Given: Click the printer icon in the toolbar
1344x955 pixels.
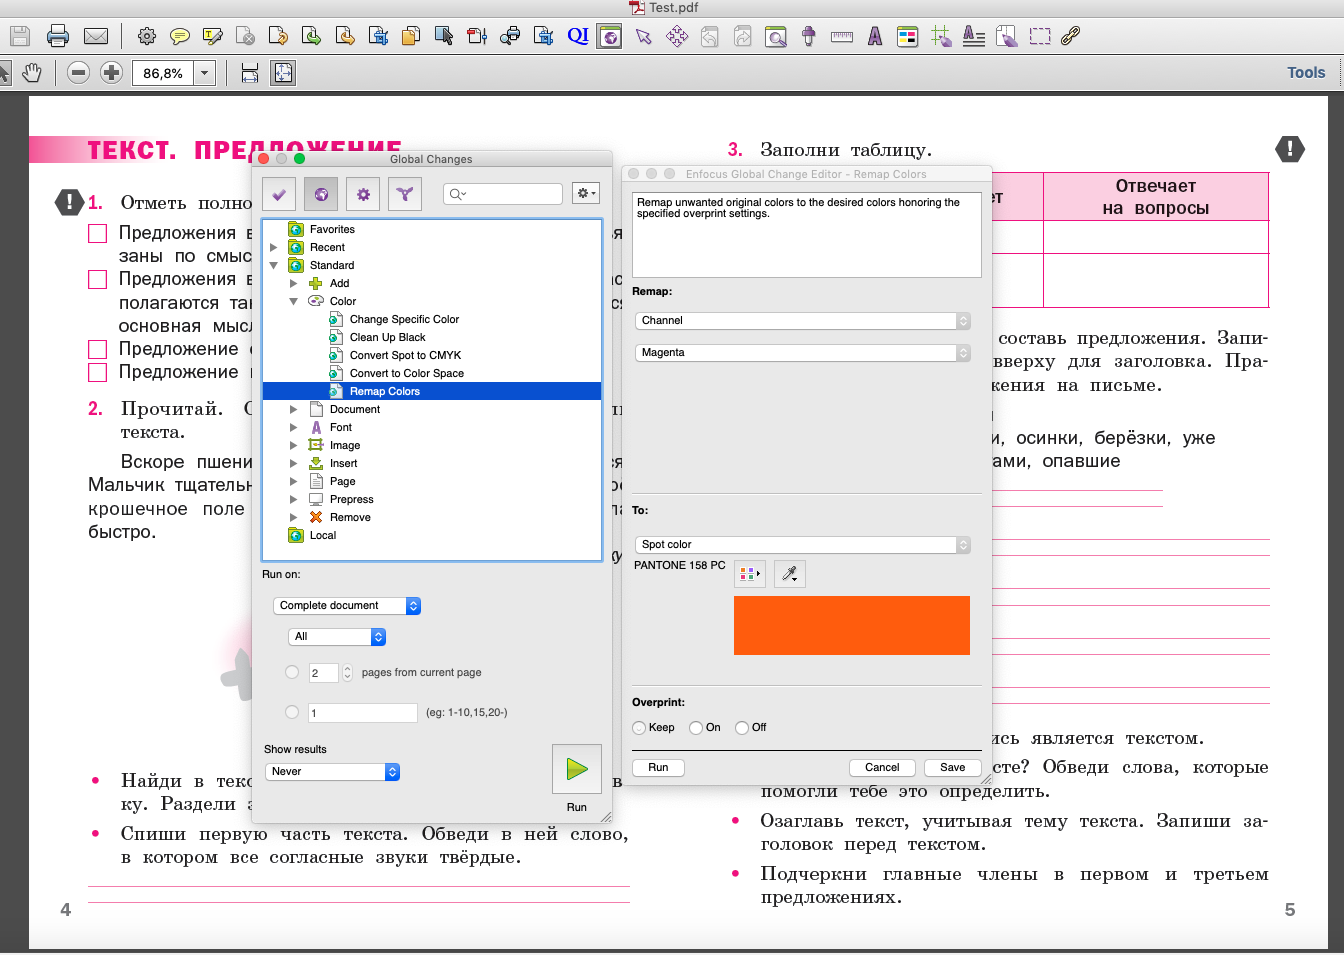Looking at the screenshot, I should 58,37.
